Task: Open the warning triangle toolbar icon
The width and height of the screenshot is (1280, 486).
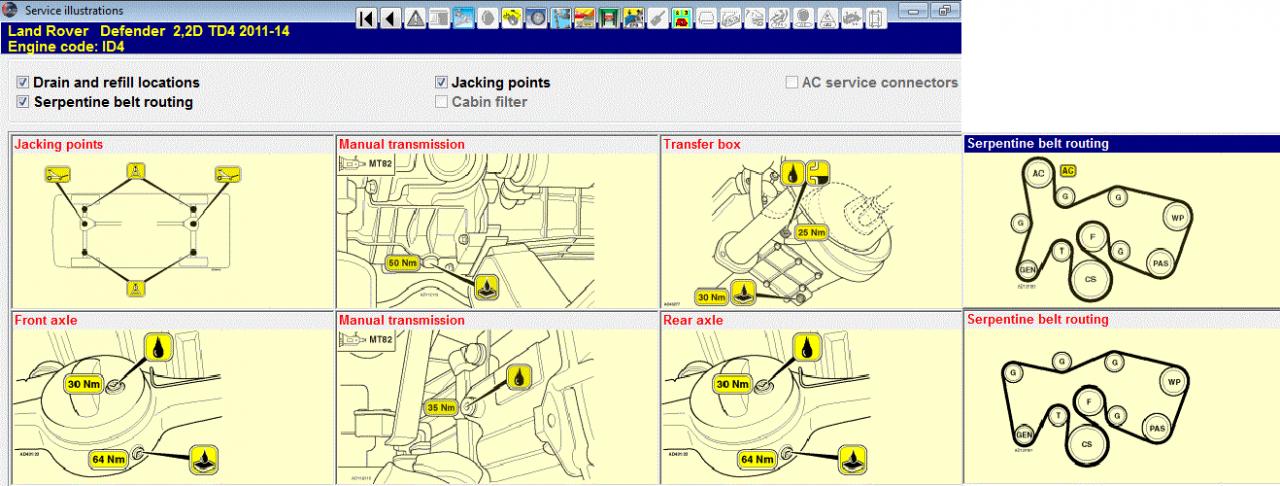Action: tap(415, 18)
